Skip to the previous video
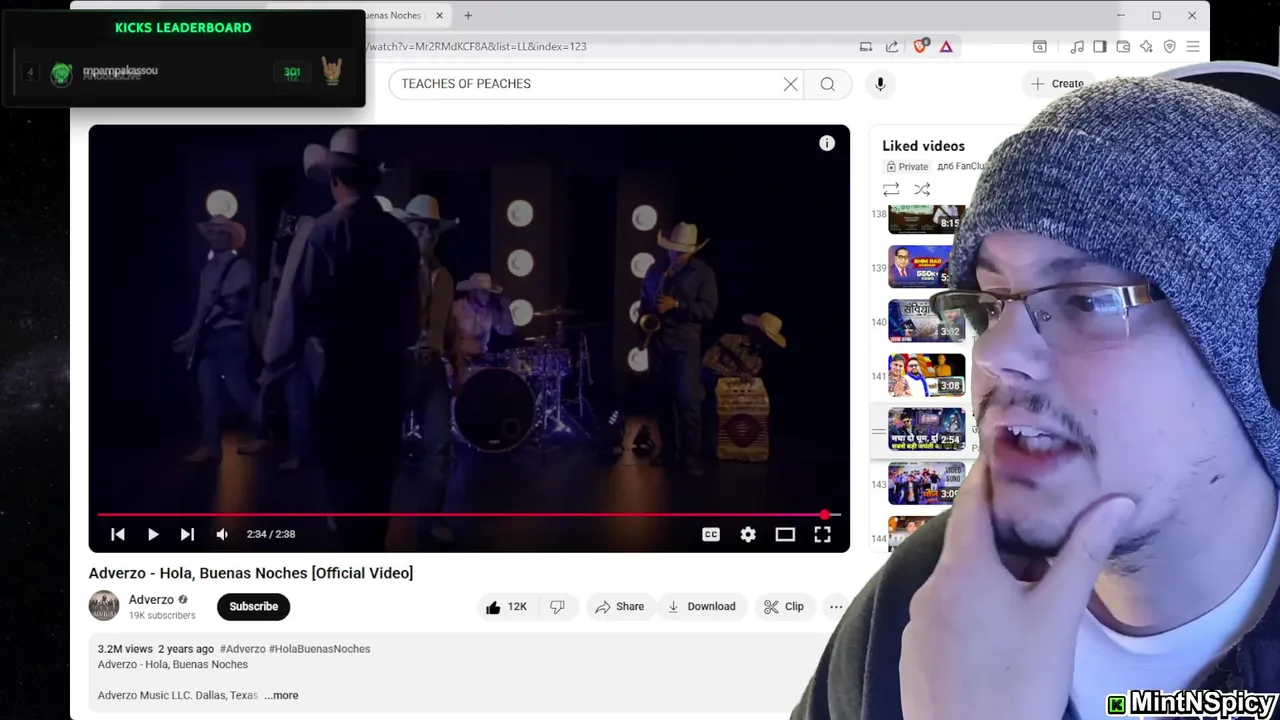1280x720 pixels. click(x=118, y=534)
